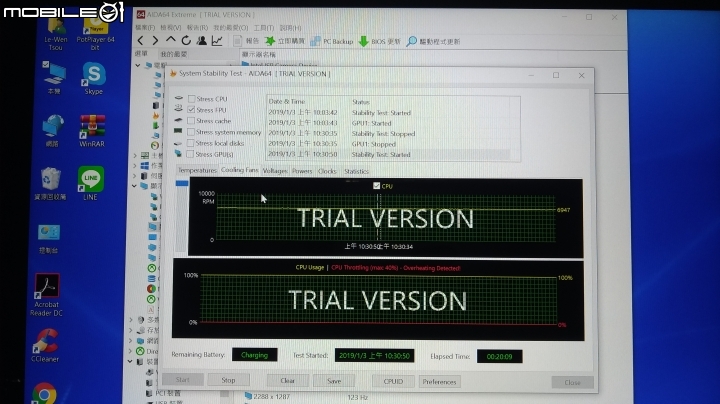
Task: Click the Elapsed Time field
Action: tap(499, 356)
